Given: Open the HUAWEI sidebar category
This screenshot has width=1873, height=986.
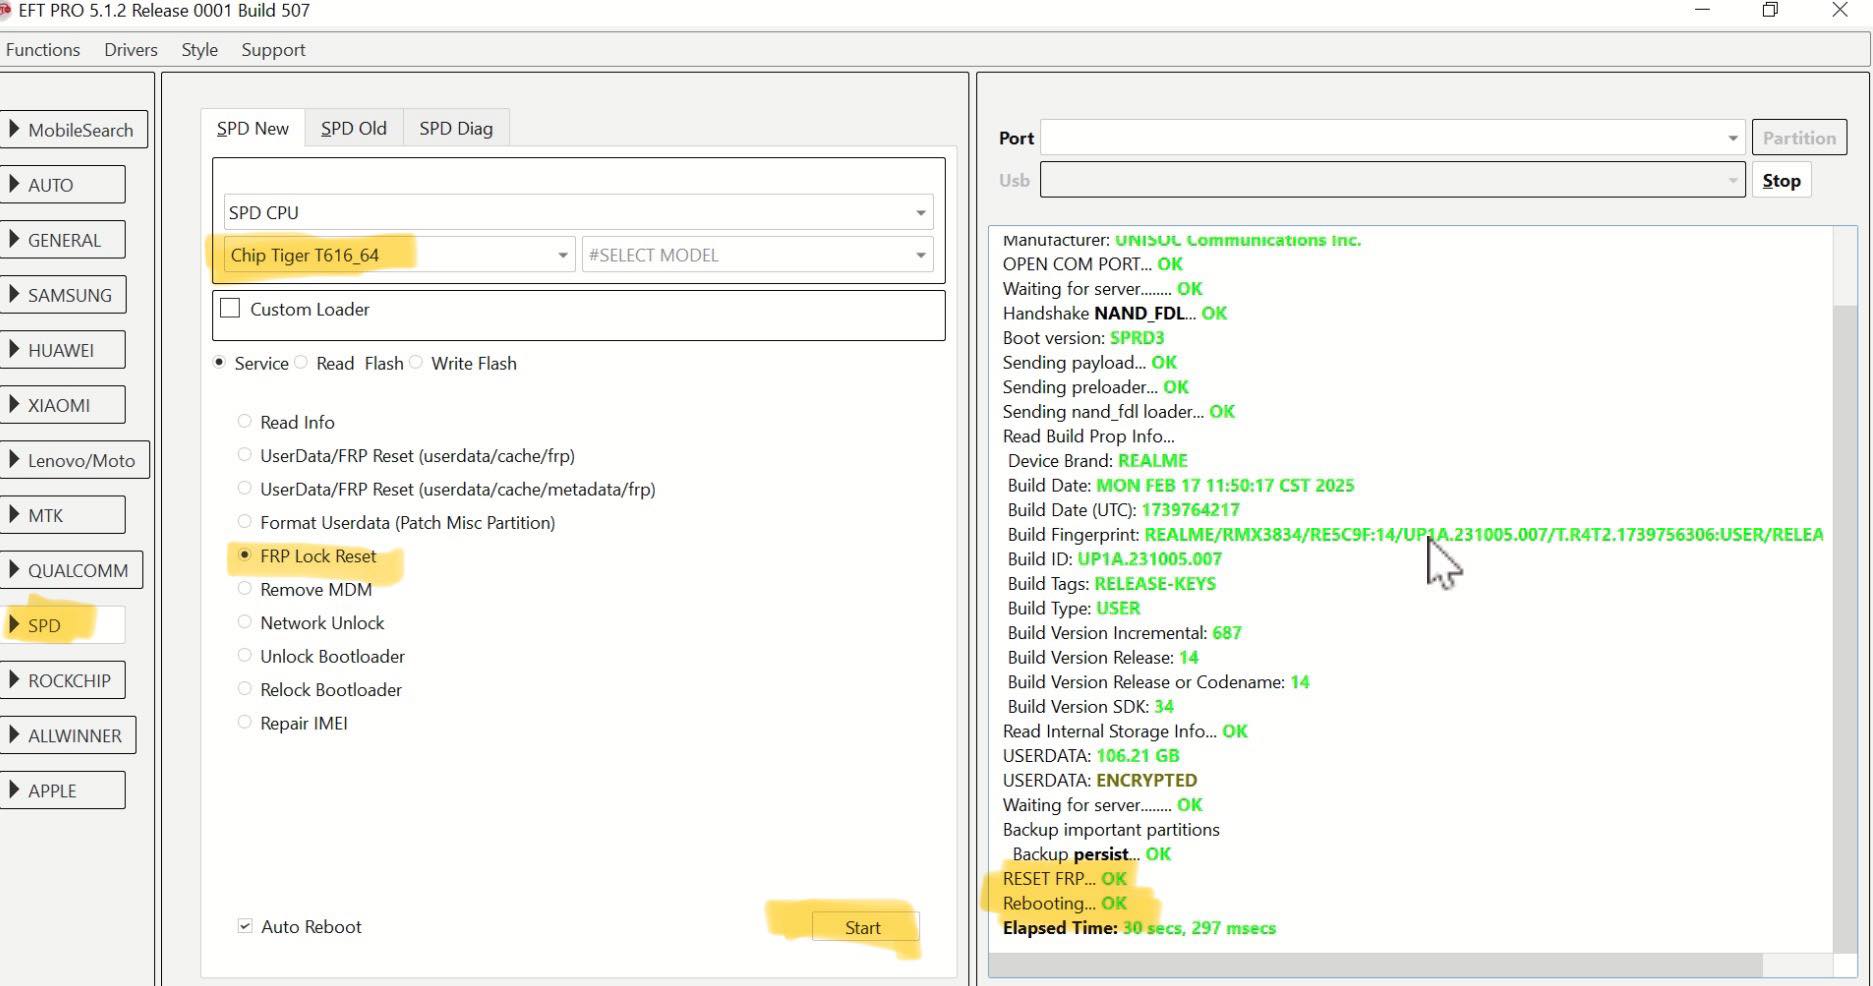Looking at the screenshot, I should coord(62,350).
